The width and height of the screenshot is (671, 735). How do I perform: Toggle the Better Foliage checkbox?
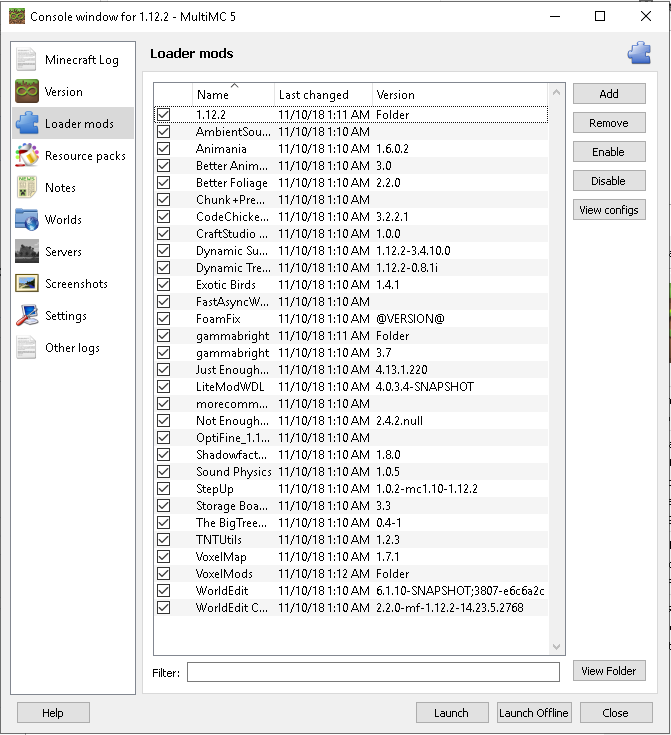tap(164, 182)
